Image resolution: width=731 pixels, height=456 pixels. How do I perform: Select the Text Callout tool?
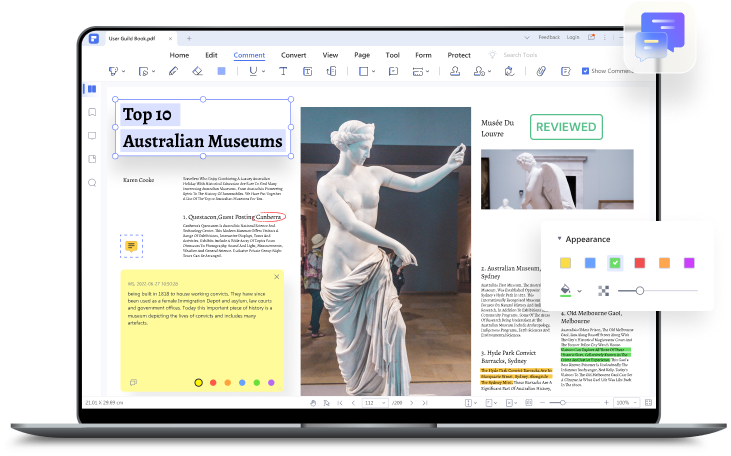pyautogui.click(x=331, y=71)
